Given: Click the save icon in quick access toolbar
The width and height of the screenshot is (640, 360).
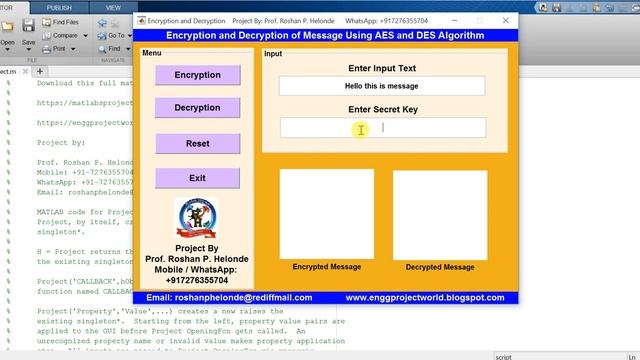Looking at the screenshot, I should pos(556,7).
